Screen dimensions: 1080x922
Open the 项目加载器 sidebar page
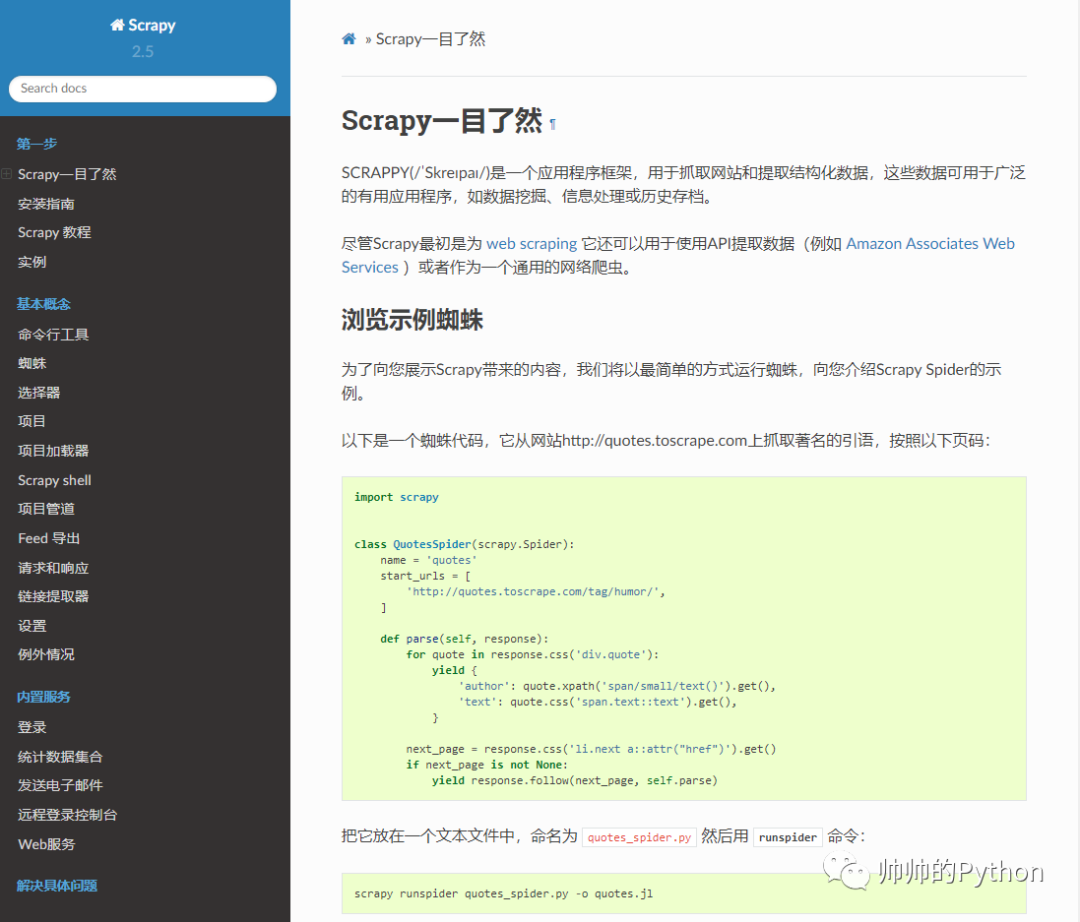(x=53, y=451)
